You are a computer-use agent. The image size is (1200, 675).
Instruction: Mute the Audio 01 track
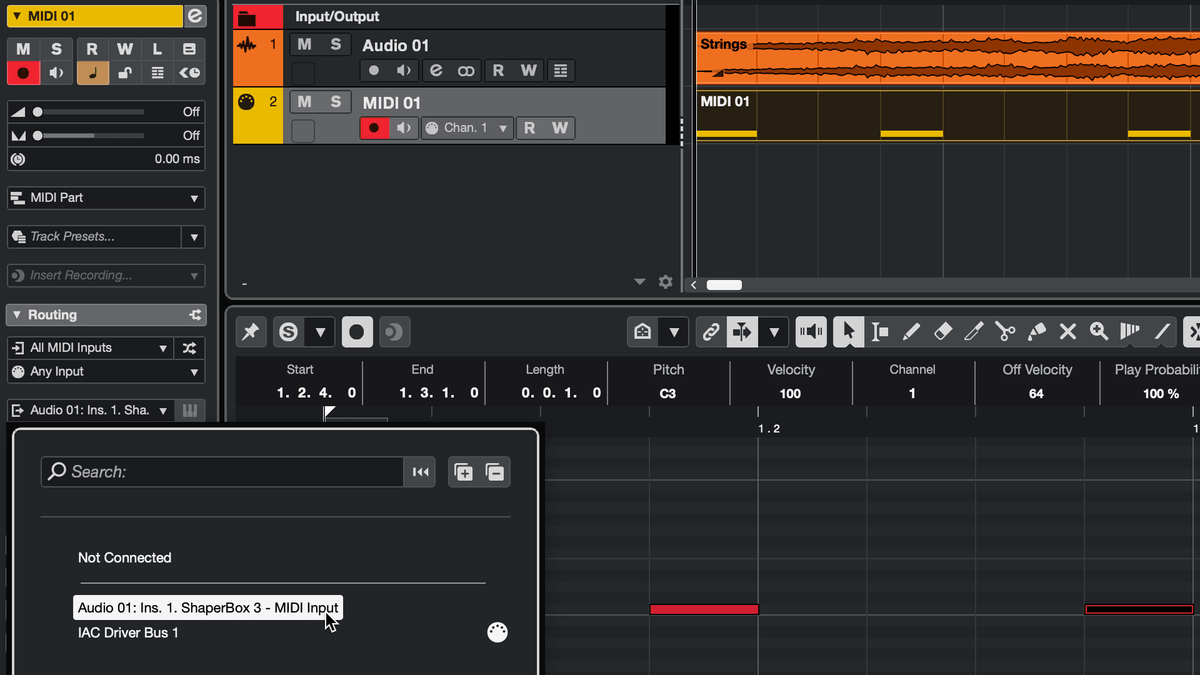point(305,45)
